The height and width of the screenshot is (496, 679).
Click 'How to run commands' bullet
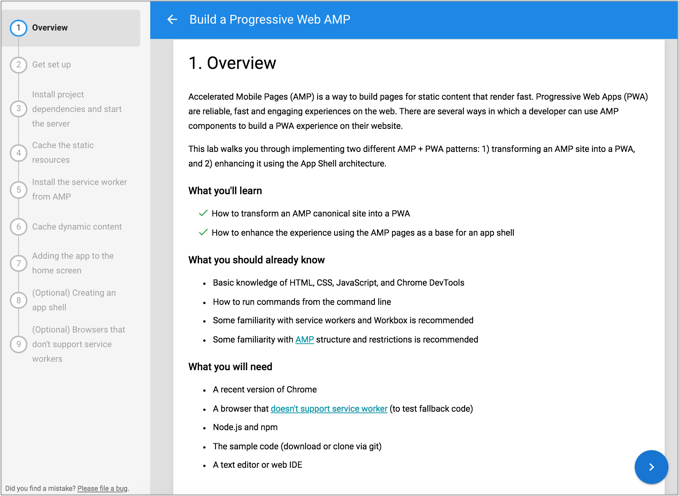(x=302, y=302)
